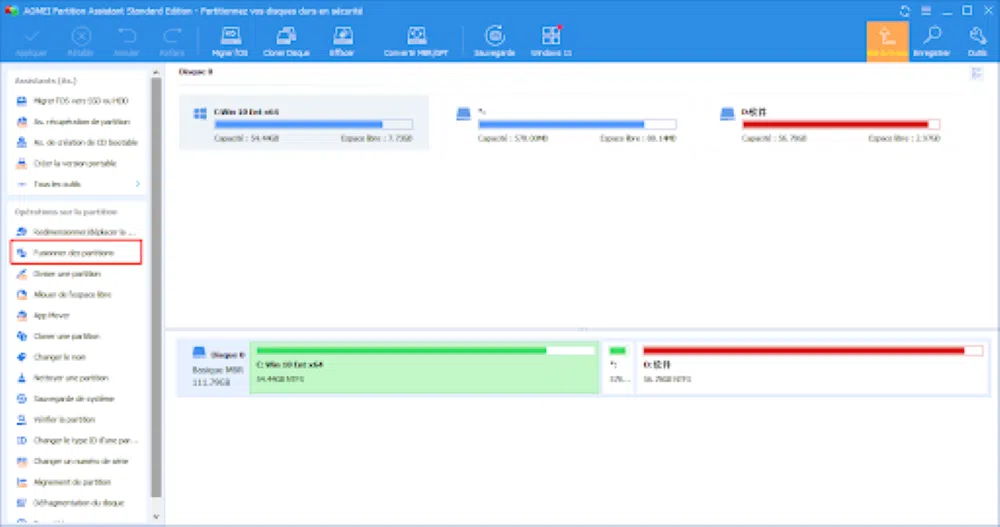
Task: Launch Migrer l'OS vers SSD ou HDD wizard
Action: tap(71, 101)
